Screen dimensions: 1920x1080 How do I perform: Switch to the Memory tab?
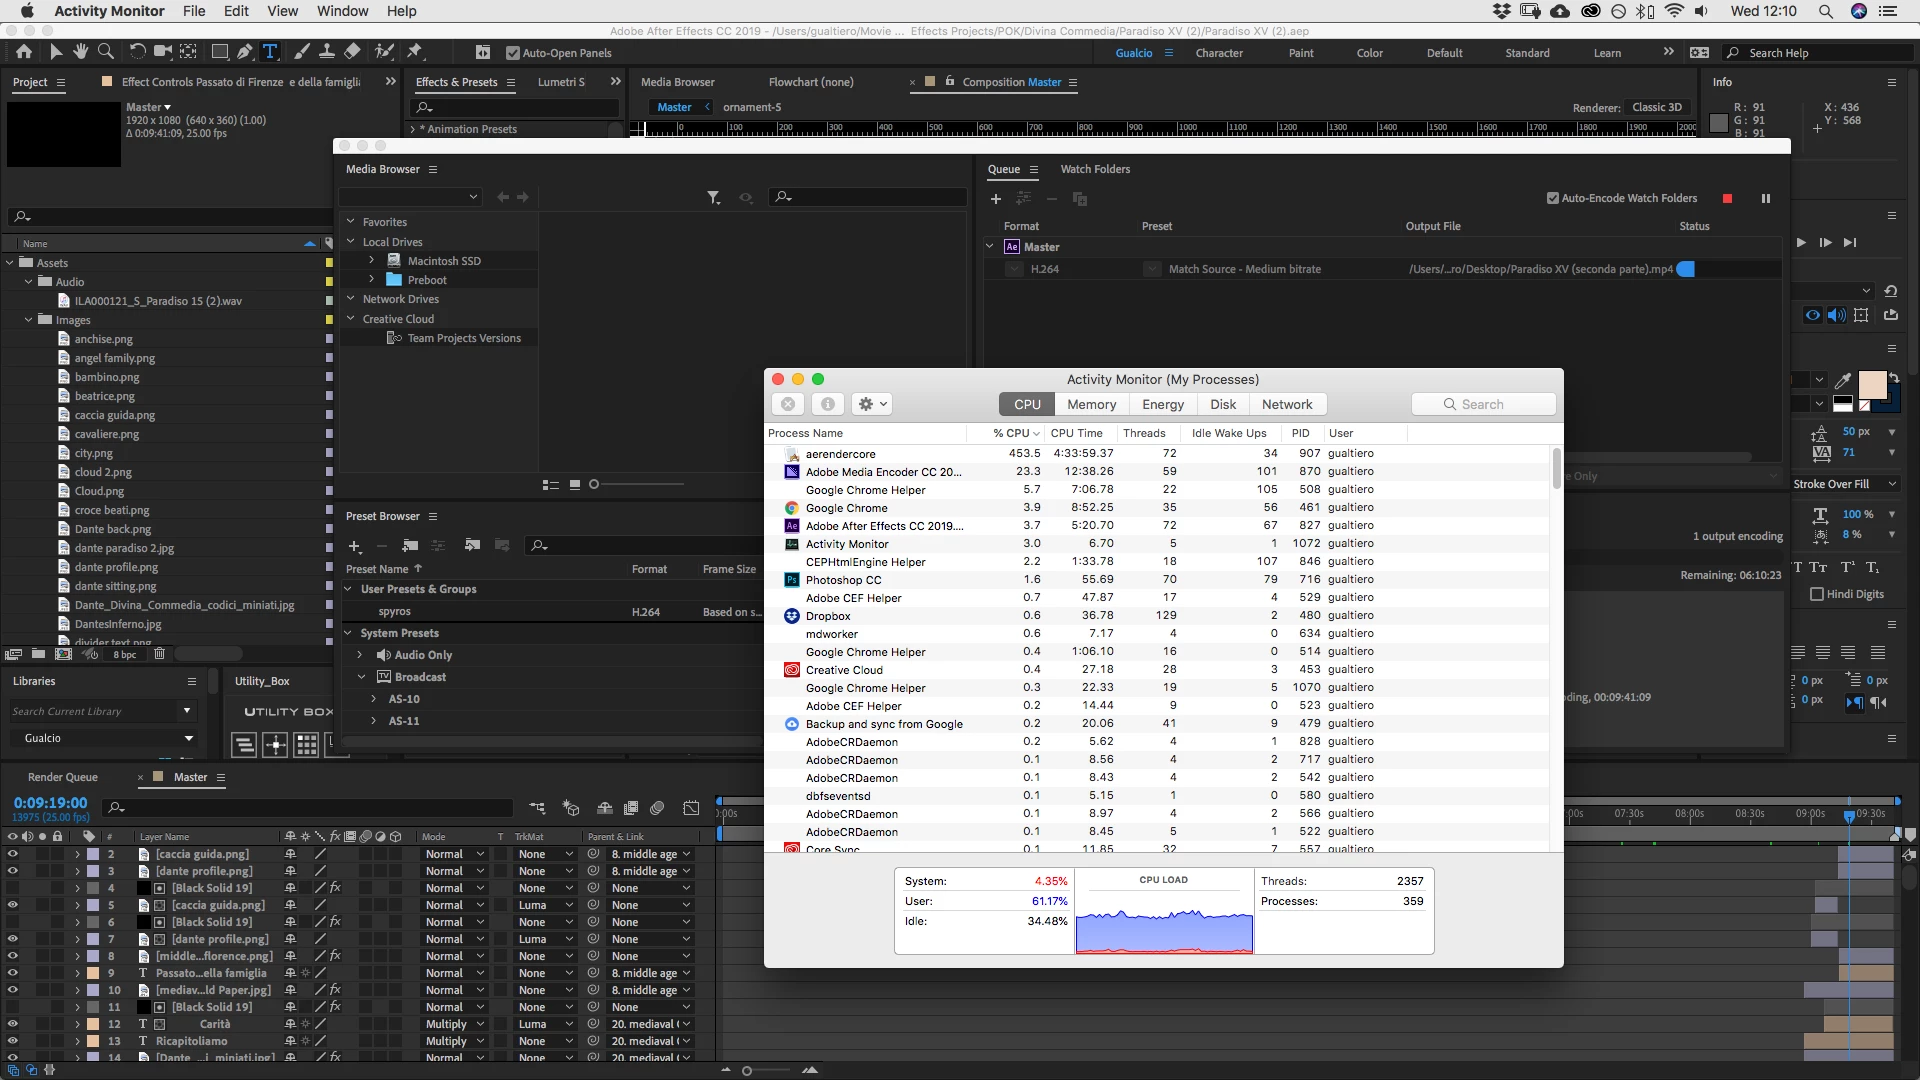point(1091,404)
